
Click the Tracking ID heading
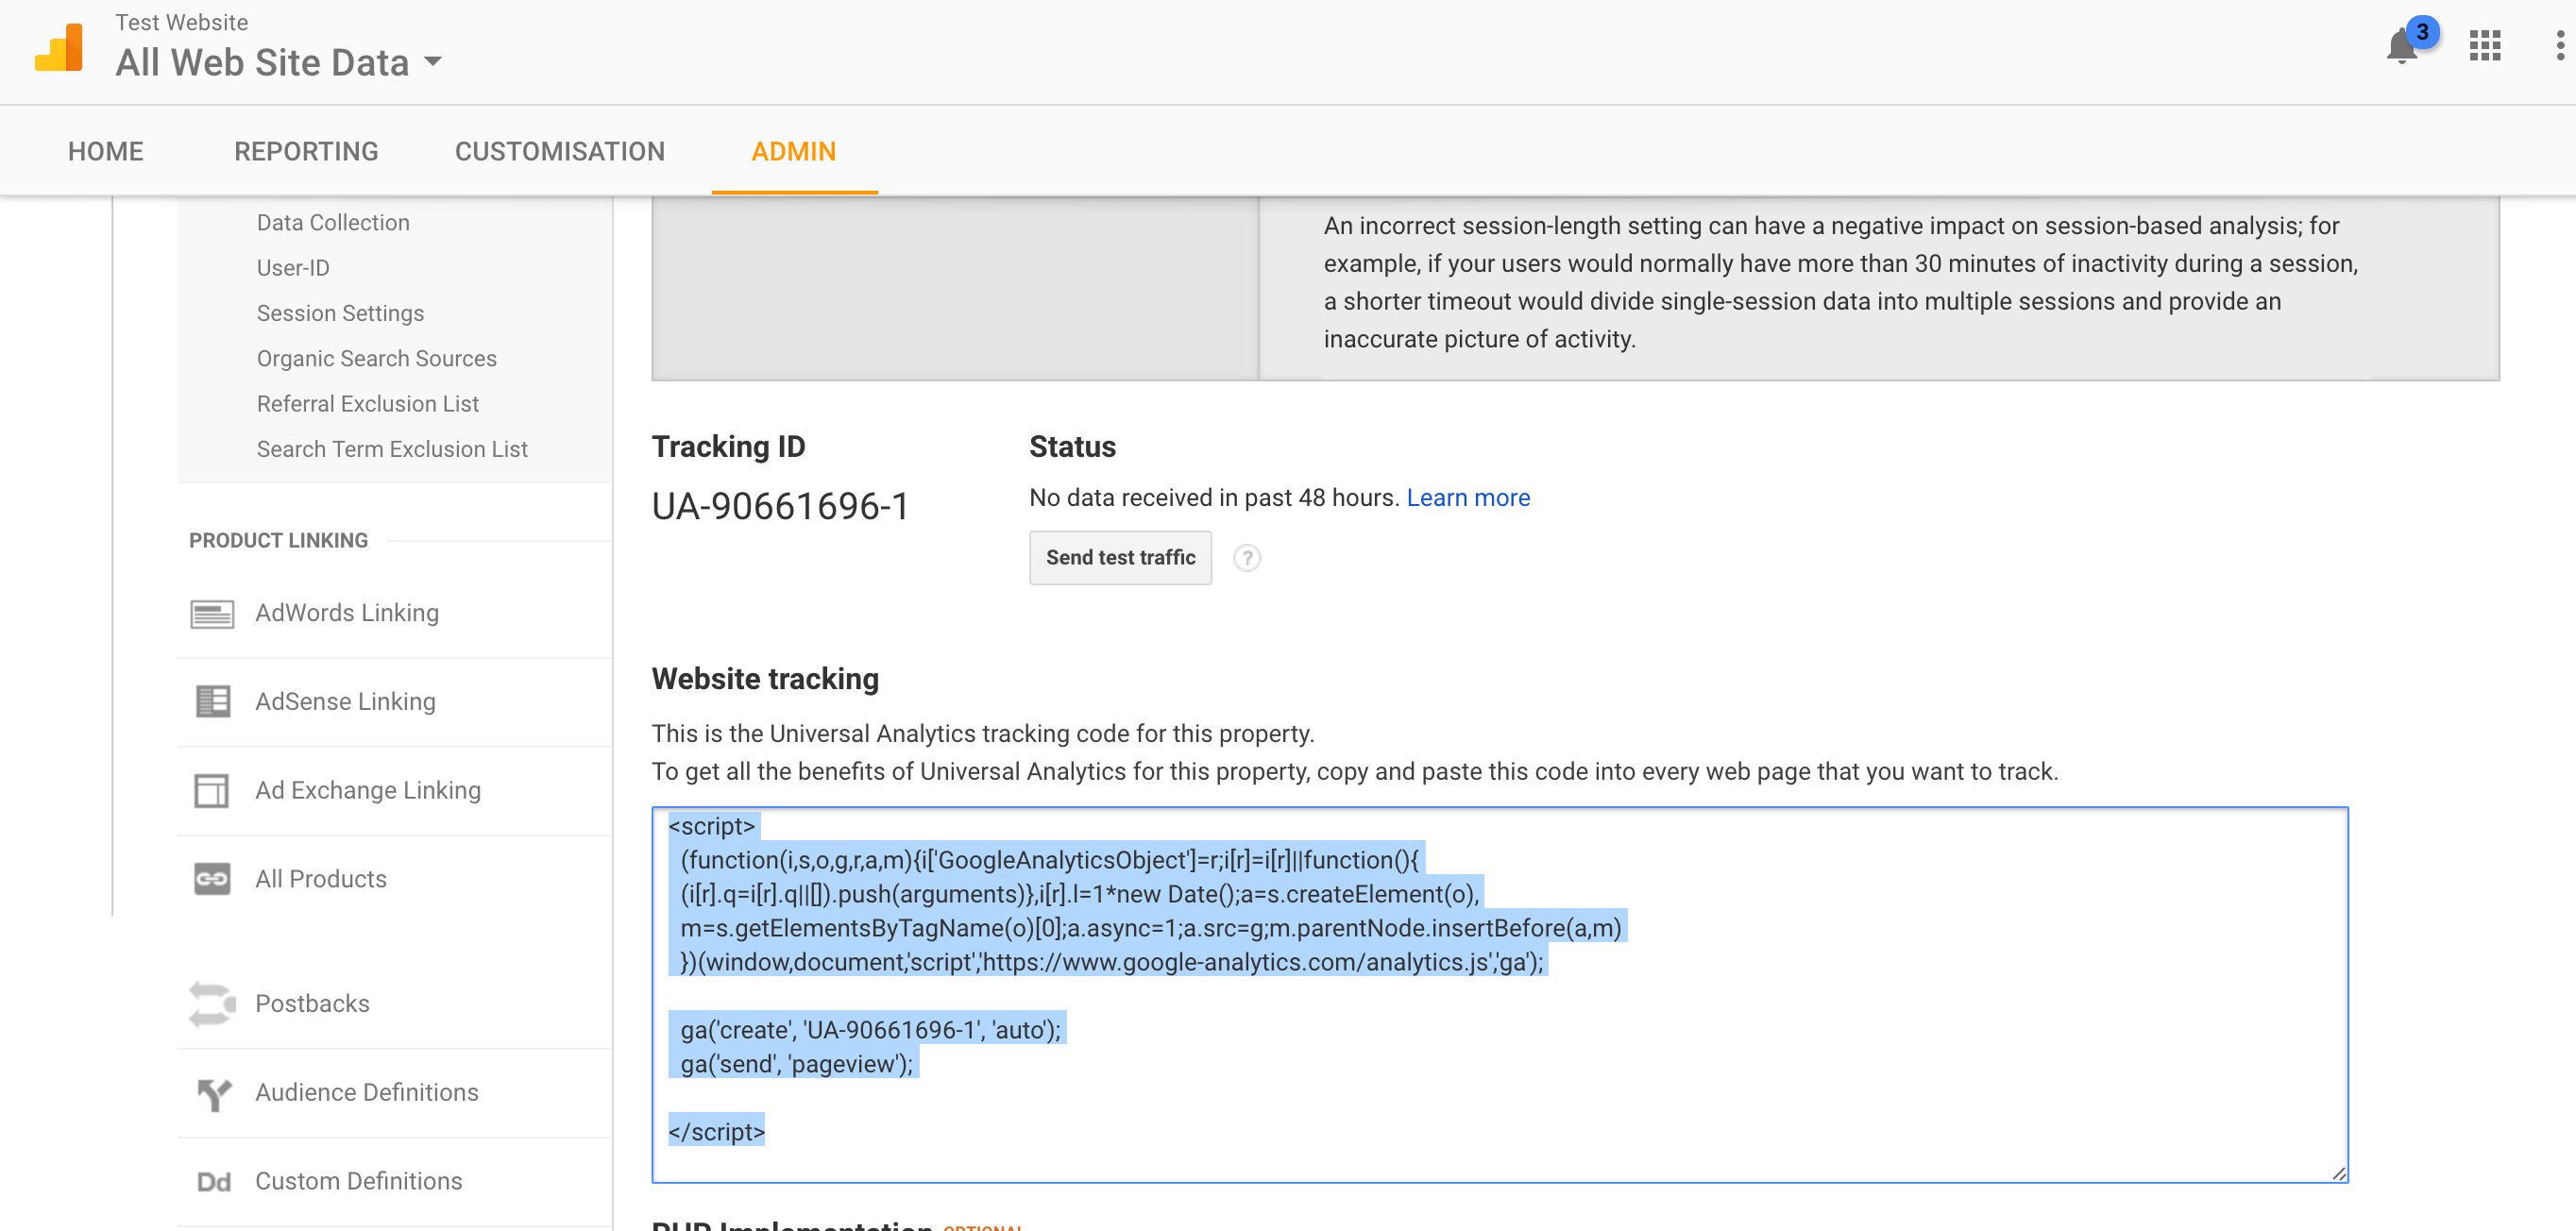click(x=728, y=447)
